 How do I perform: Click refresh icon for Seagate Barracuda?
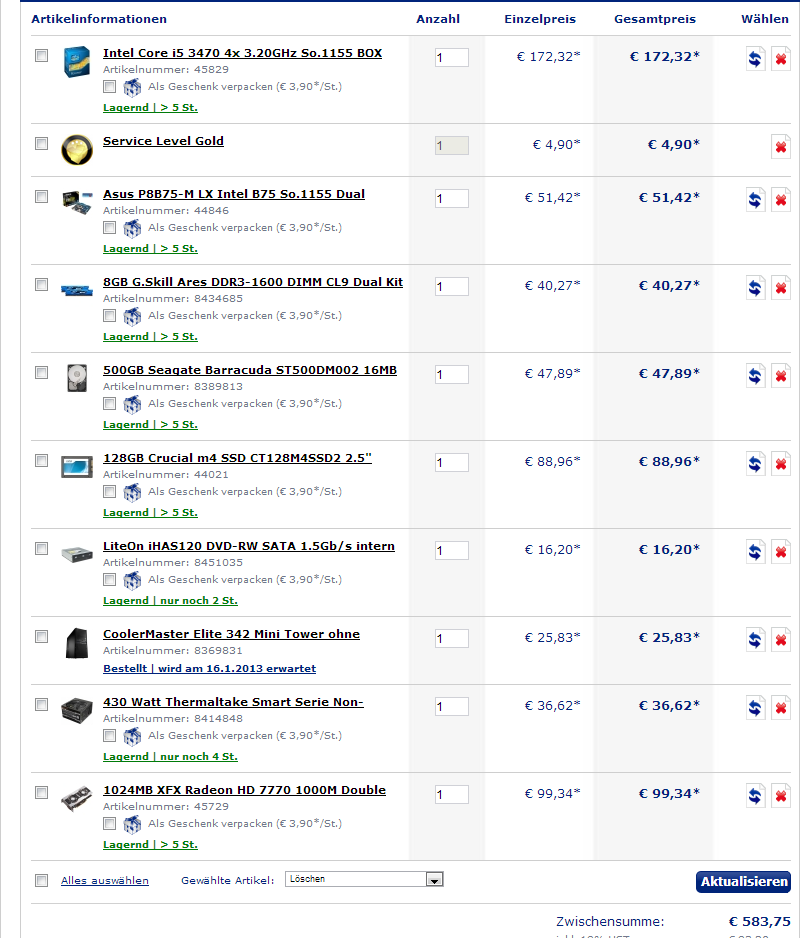pos(755,376)
